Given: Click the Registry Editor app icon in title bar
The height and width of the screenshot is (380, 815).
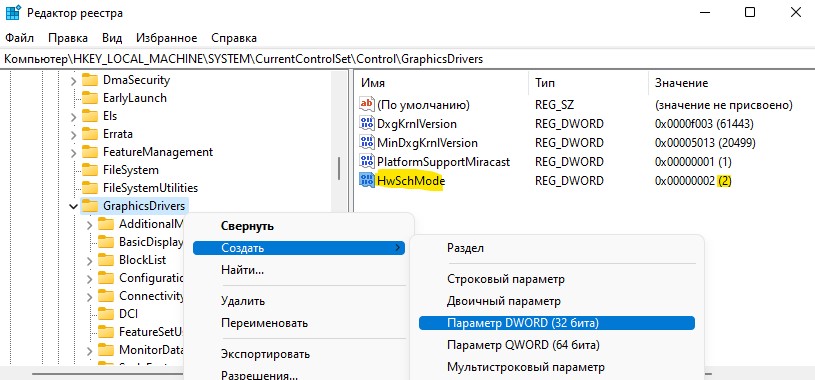Looking at the screenshot, I should coord(14,13).
